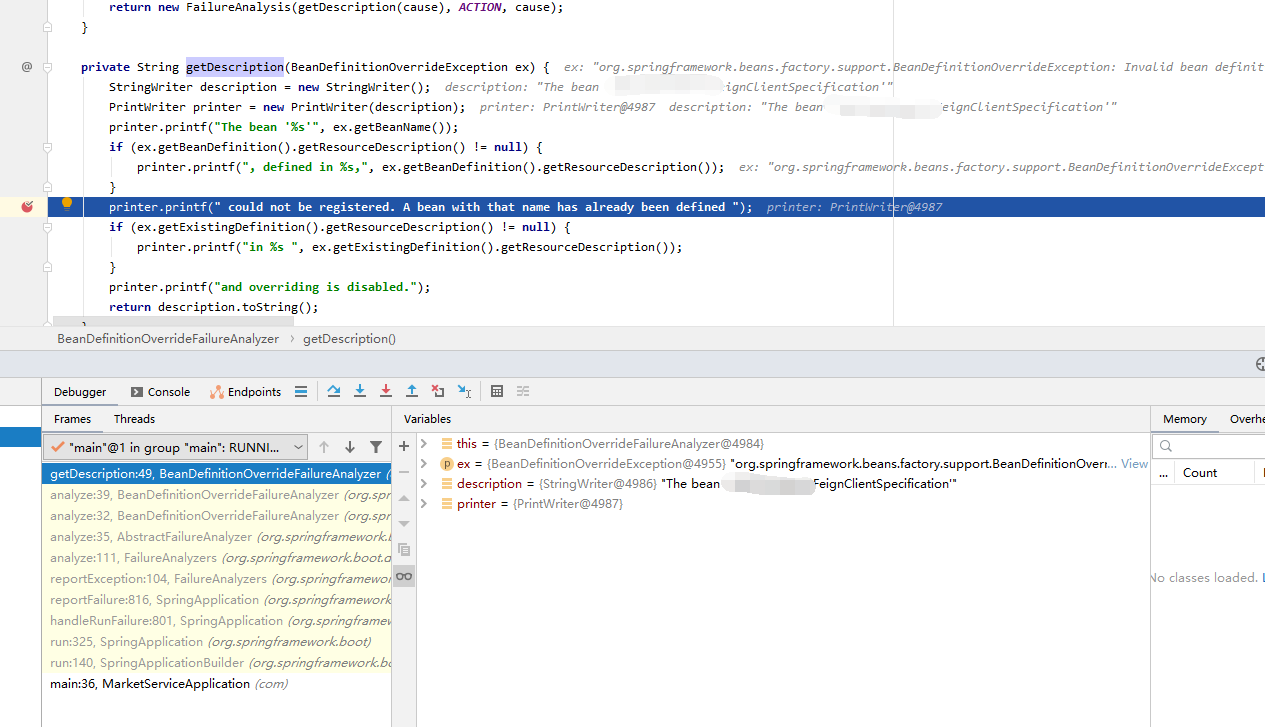Select the Frames tab
Screen dimensions: 1265x727
coord(72,419)
